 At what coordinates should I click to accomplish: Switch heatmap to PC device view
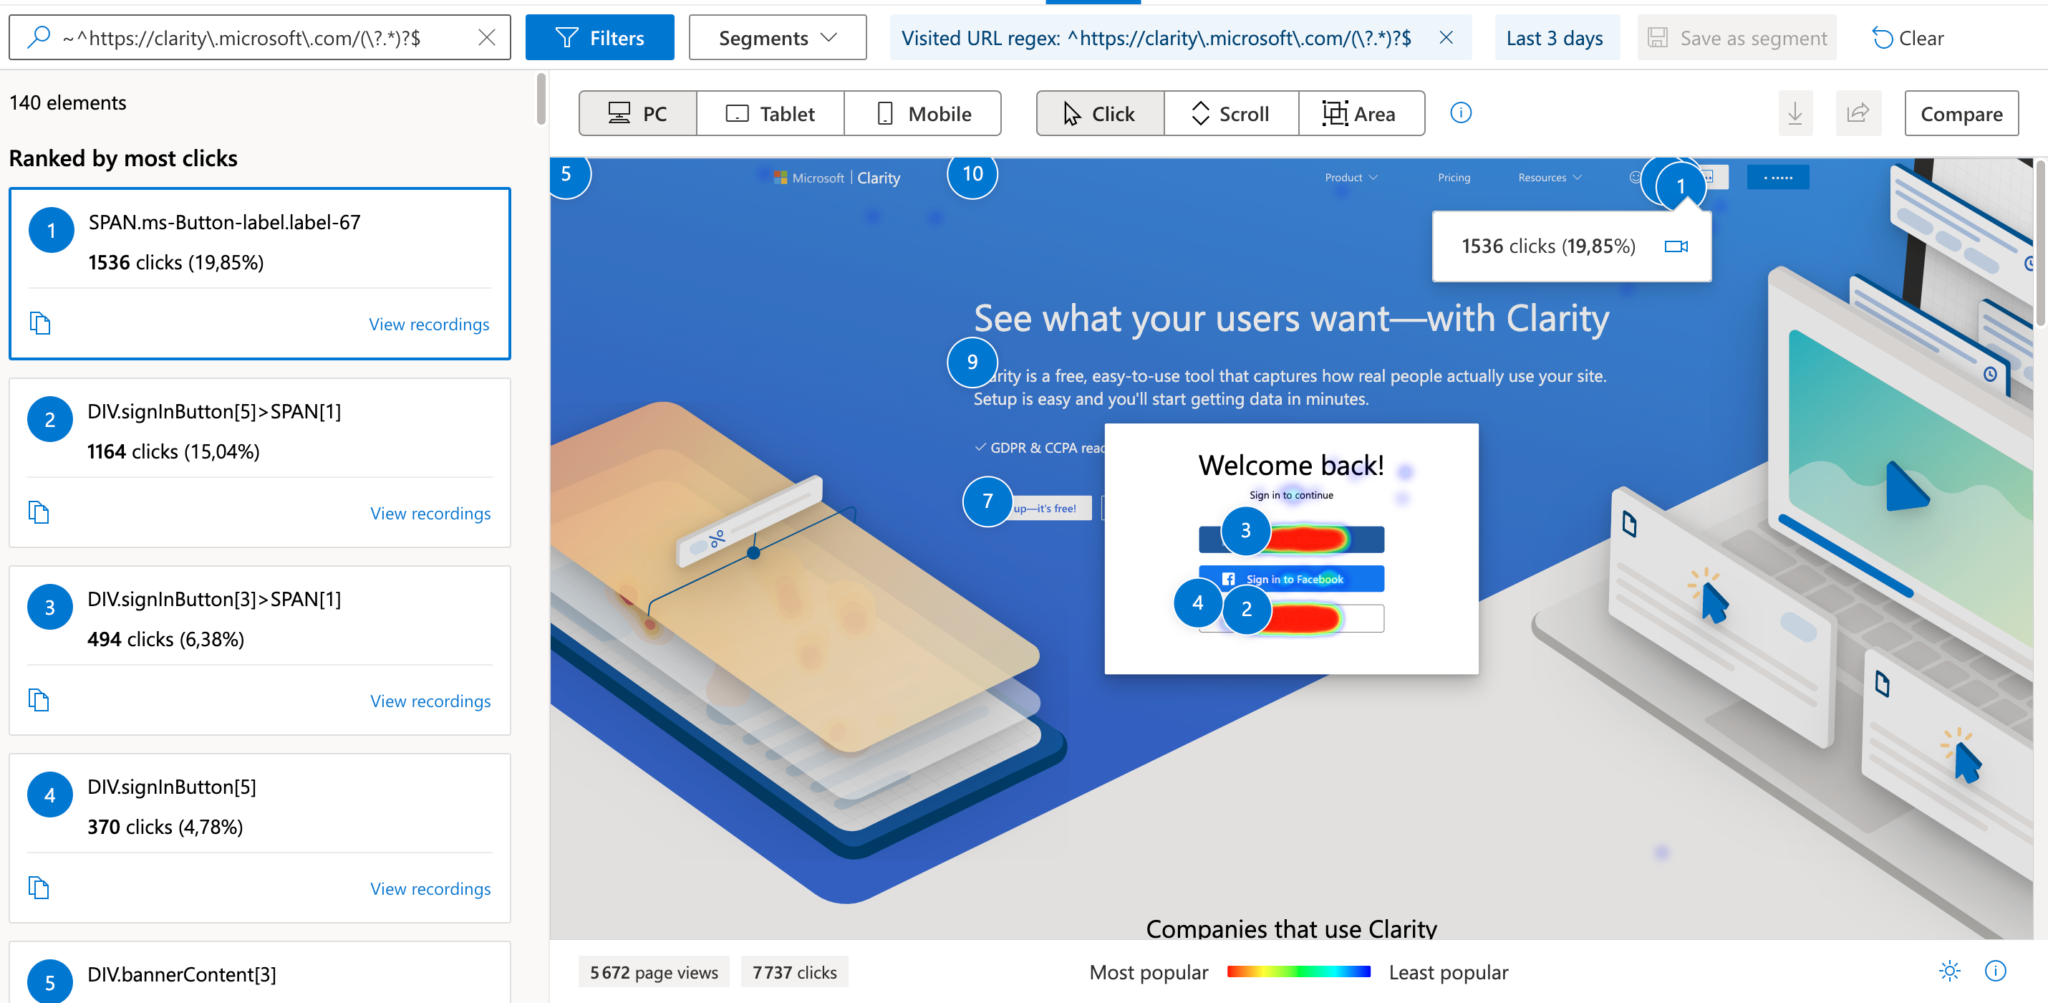click(638, 113)
